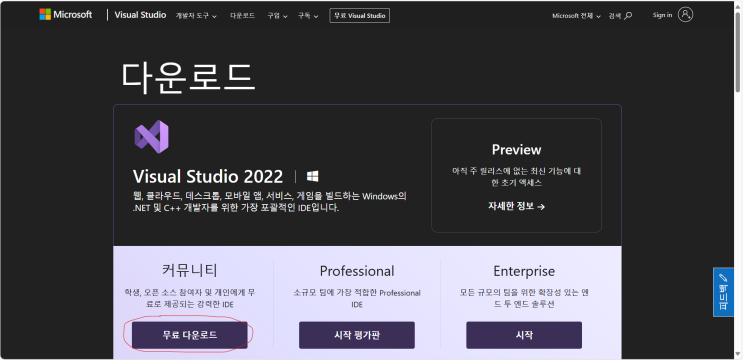Open search with the magnifier icon
This screenshot has width=743, height=360.
(x=628, y=16)
